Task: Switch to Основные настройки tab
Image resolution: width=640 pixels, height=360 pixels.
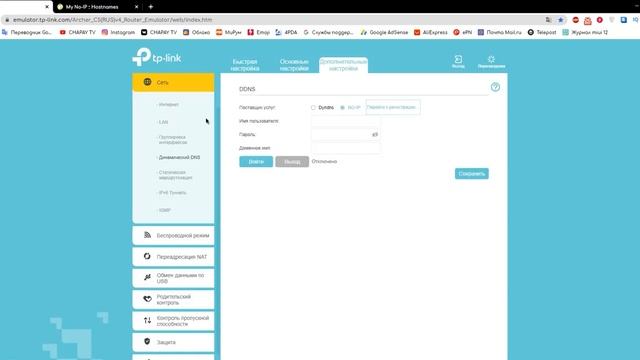Action: (294, 65)
